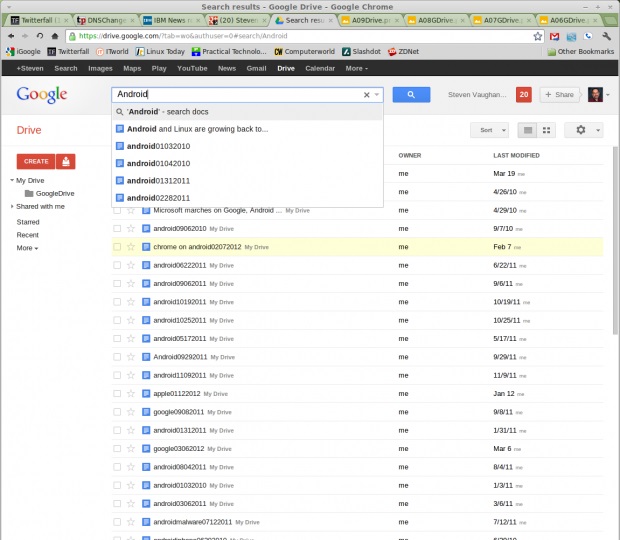The width and height of the screenshot is (620, 540).
Task: Open account dropdown arrow beside profile photo
Action: (608, 95)
